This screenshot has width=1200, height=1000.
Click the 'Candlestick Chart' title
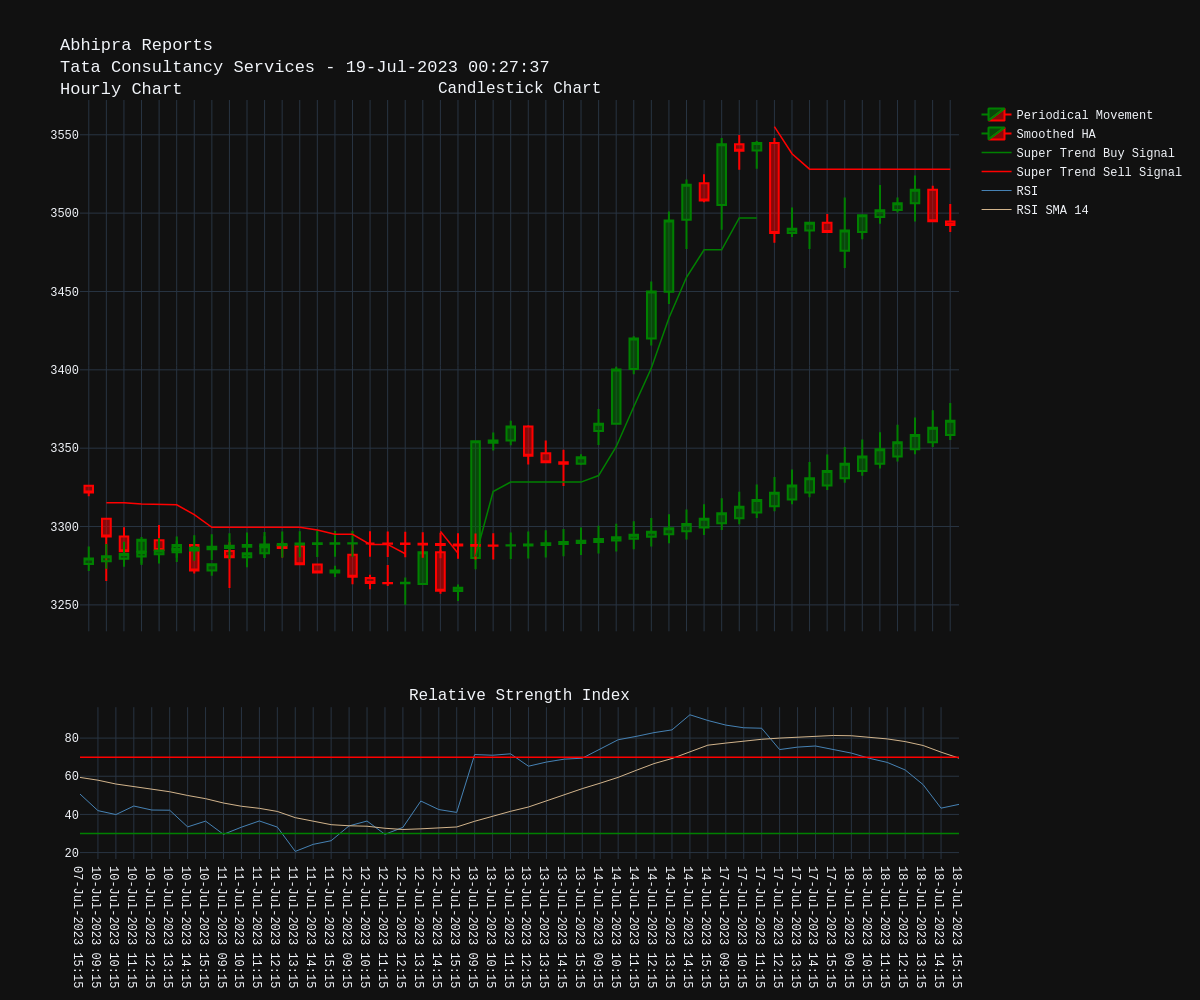point(519,88)
